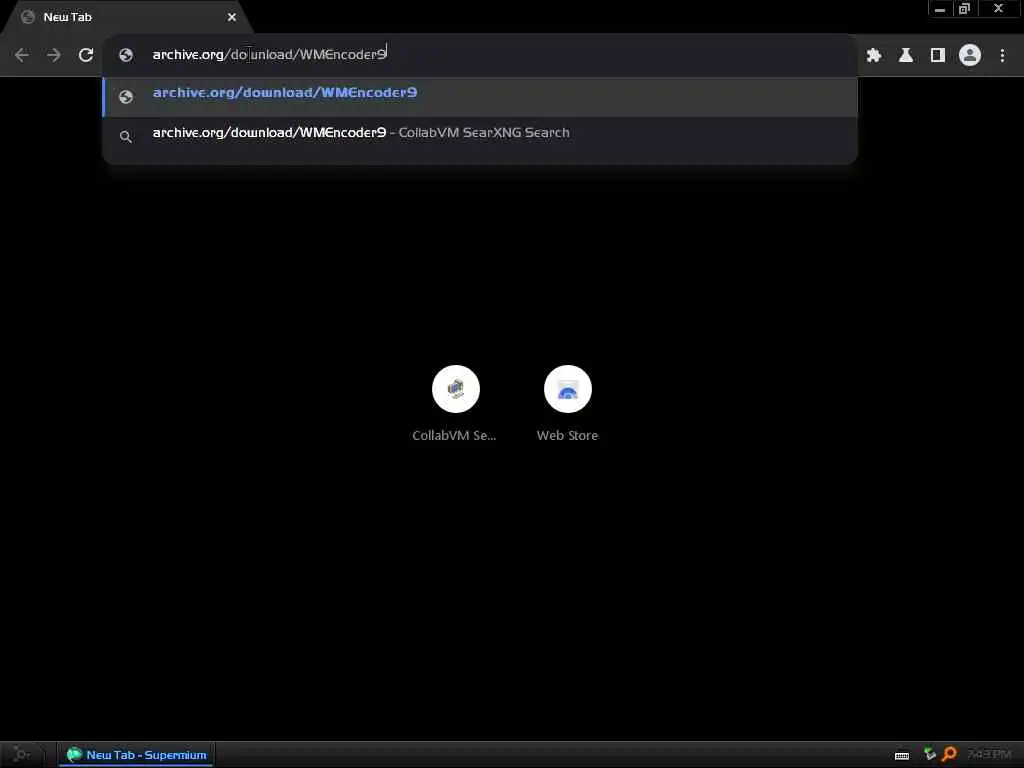Close the New Tab tab
This screenshot has width=1024, height=768.
232,17
